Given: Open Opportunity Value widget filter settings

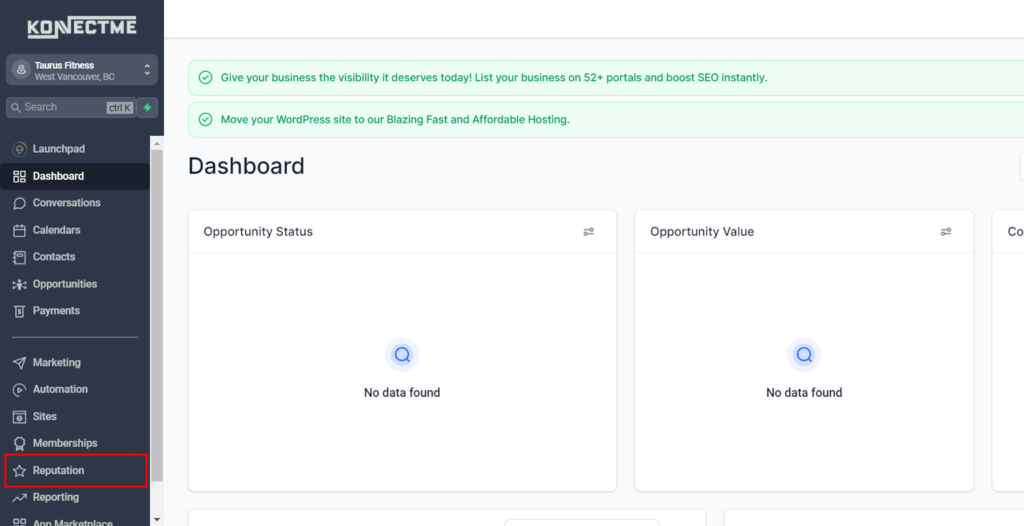Looking at the screenshot, I should [x=945, y=232].
